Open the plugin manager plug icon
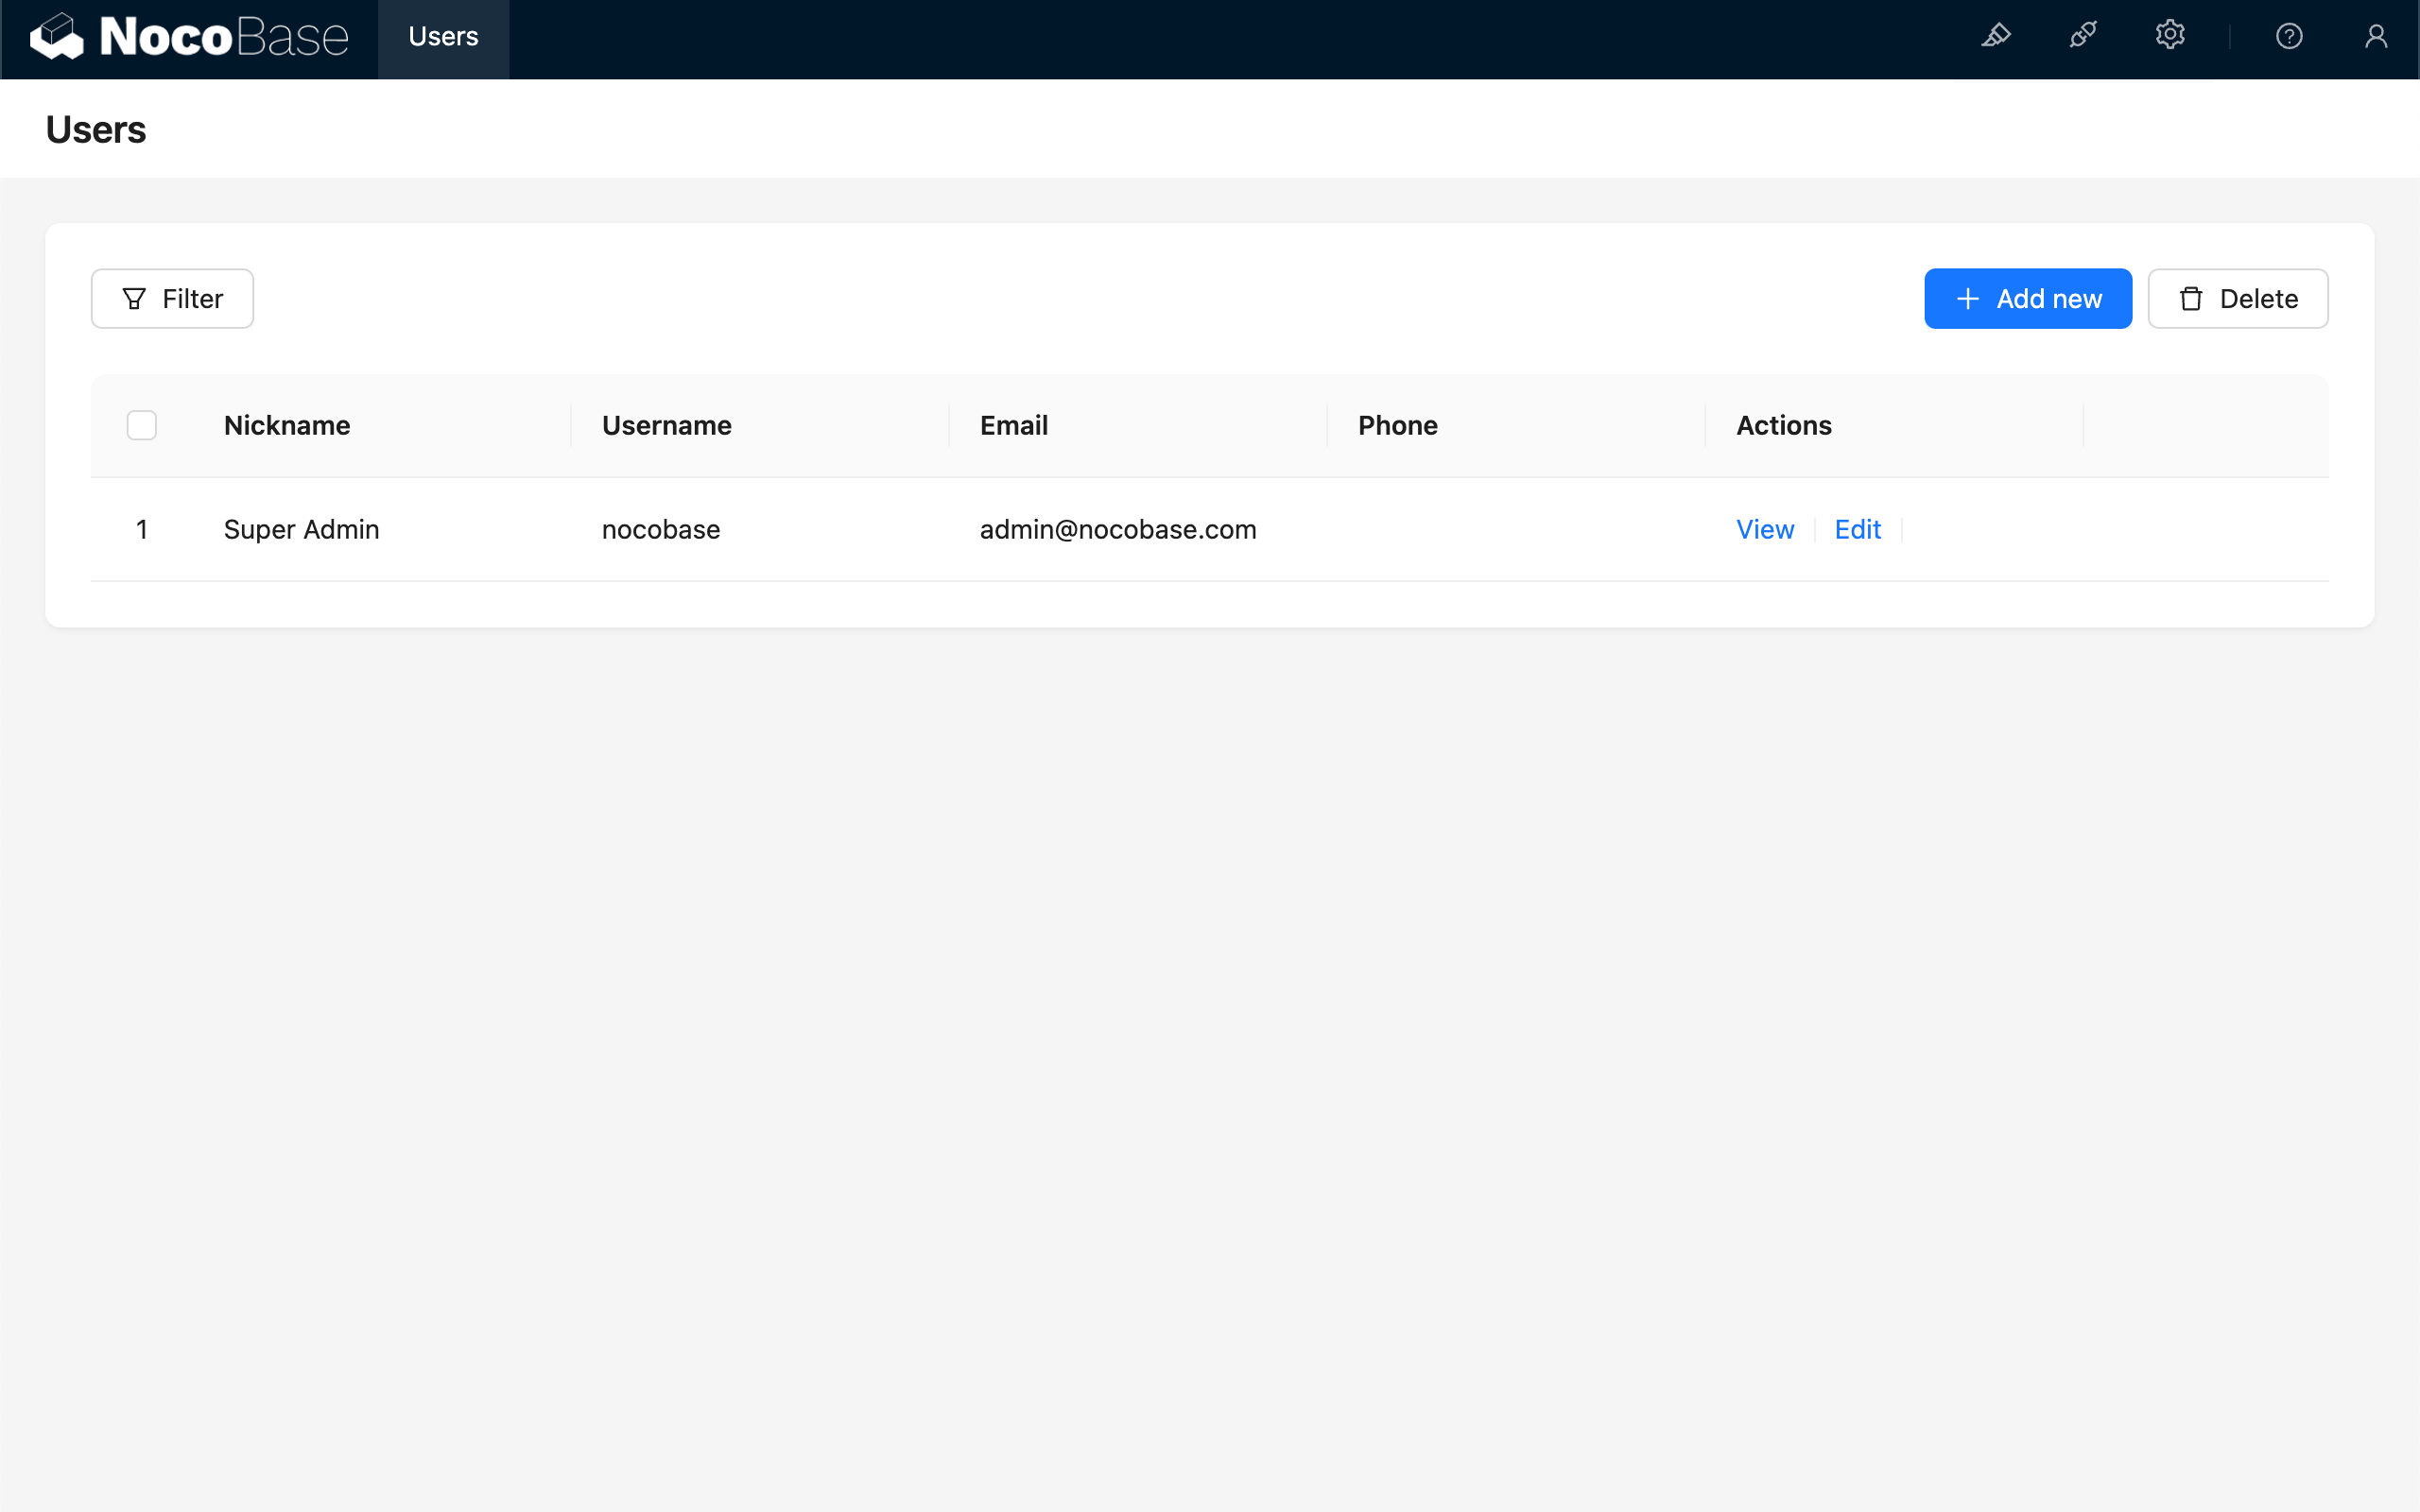 click(2083, 36)
